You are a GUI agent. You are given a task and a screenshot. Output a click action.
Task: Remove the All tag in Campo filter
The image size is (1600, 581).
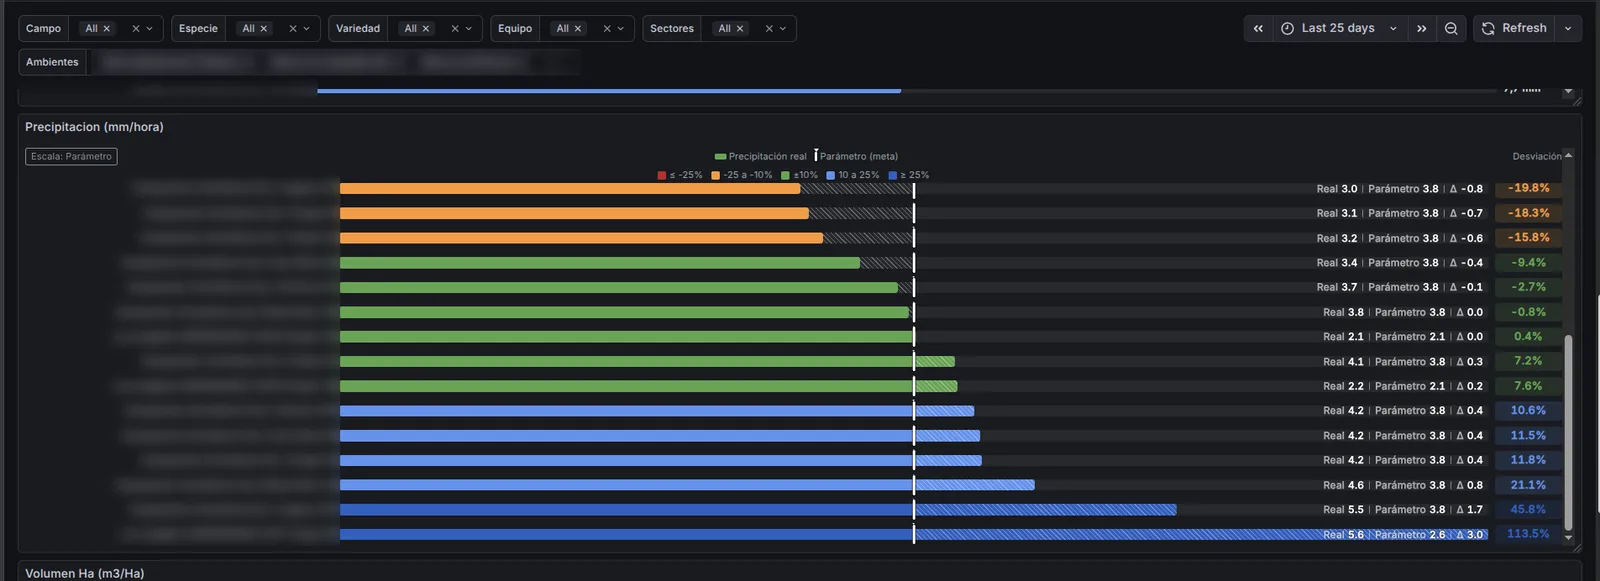point(107,29)
